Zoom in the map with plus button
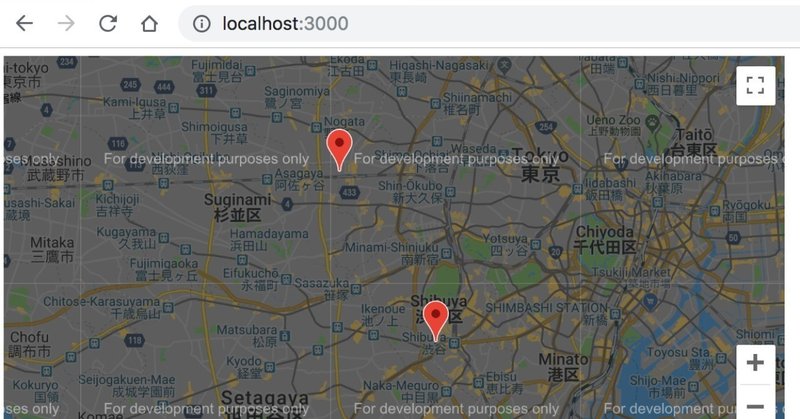 (755, 363)
